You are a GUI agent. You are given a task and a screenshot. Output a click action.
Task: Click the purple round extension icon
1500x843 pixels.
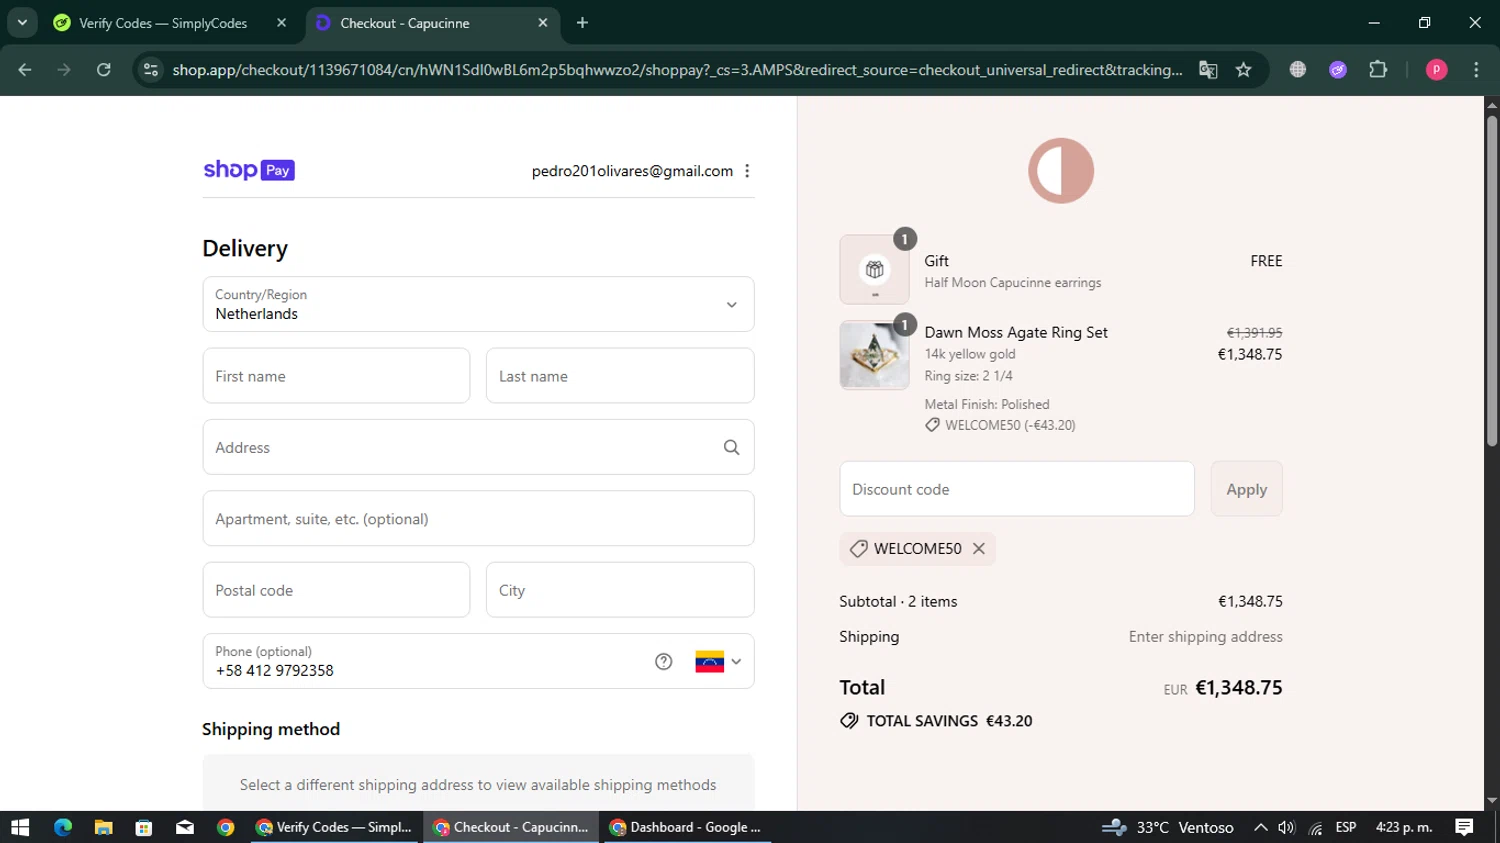(1338, 70)
